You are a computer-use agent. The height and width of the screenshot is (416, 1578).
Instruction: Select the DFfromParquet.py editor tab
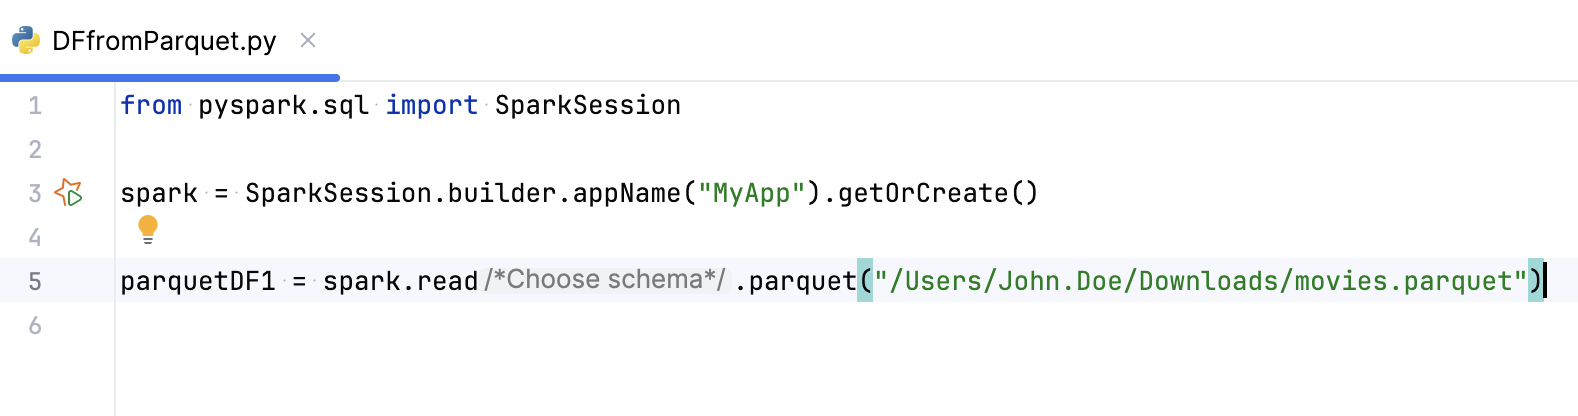pos(164,41)
